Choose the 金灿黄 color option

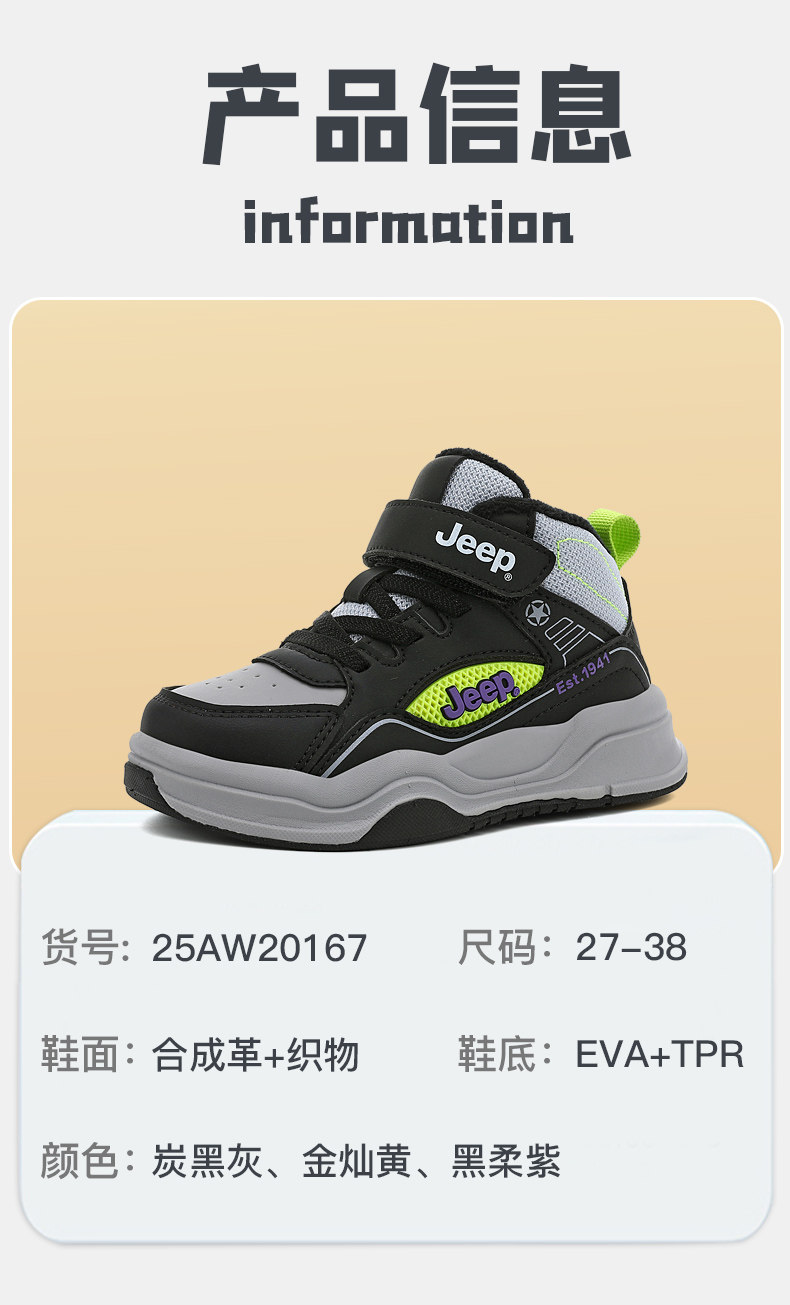(357, 1162)
